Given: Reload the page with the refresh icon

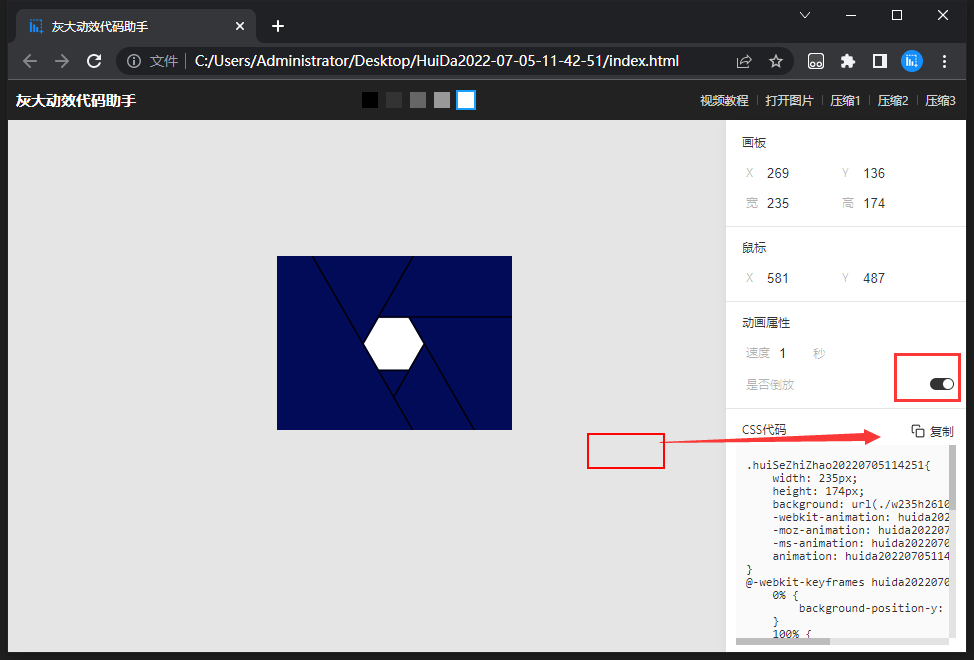Looking at the screenshot, I should 94,61.
